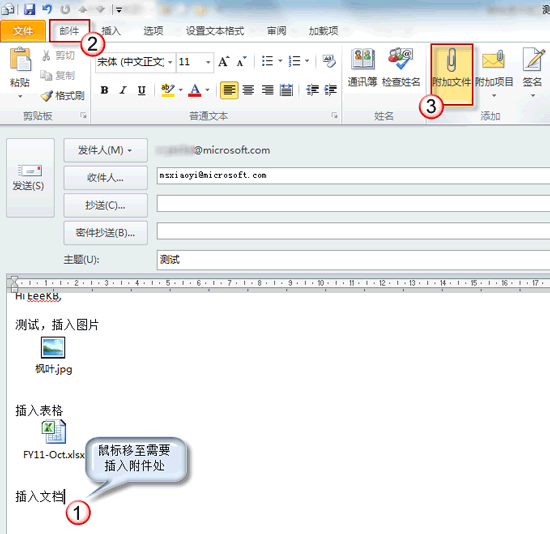Select align text right

pos(267,91)
